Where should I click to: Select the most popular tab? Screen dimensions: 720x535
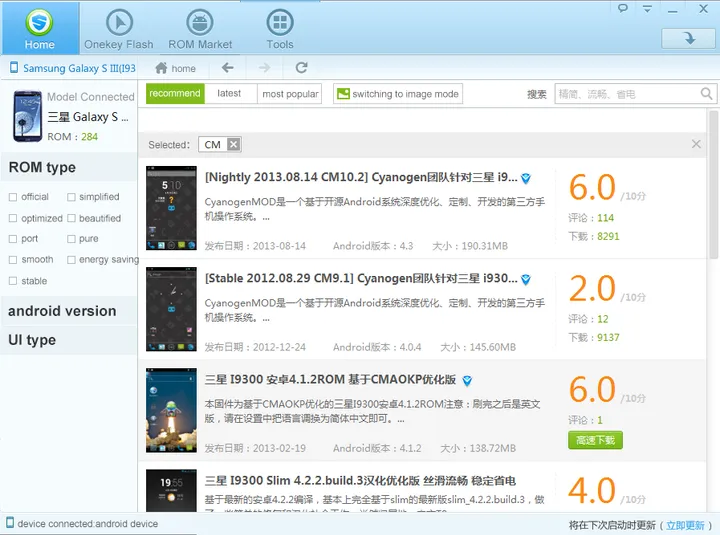[x=290, y=94]
